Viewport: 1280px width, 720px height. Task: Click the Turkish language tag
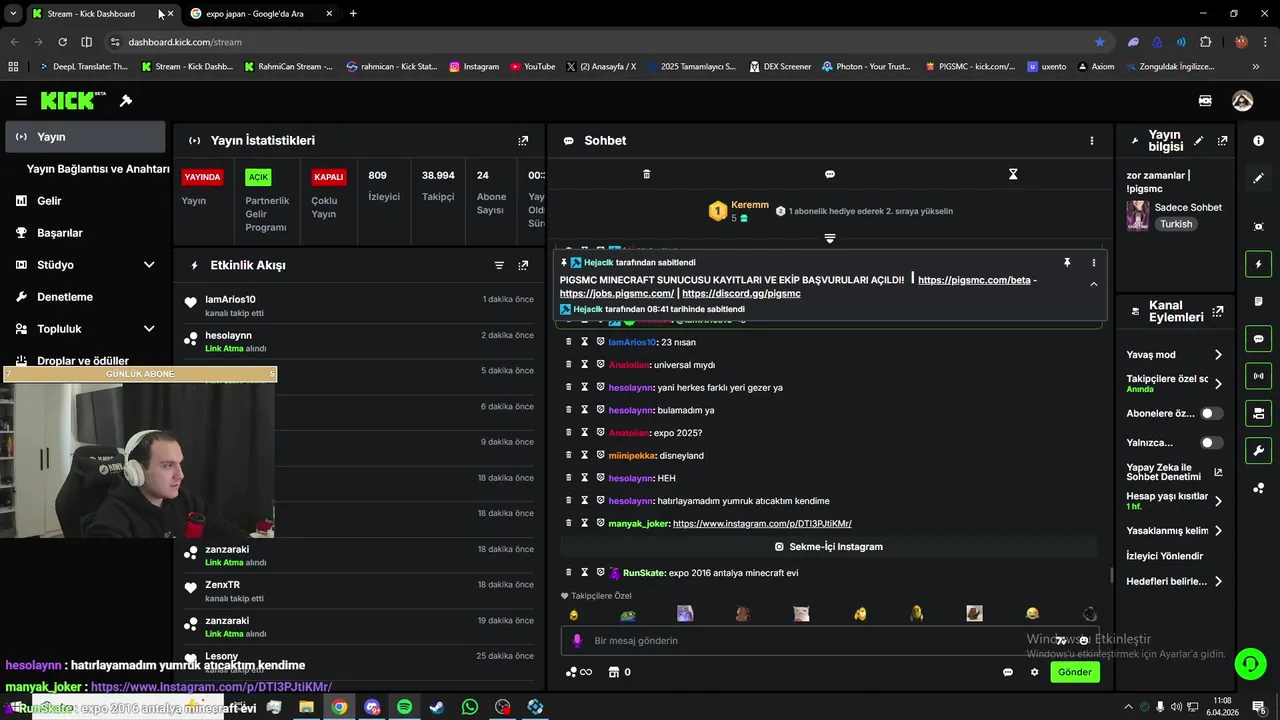[1176, 225]
